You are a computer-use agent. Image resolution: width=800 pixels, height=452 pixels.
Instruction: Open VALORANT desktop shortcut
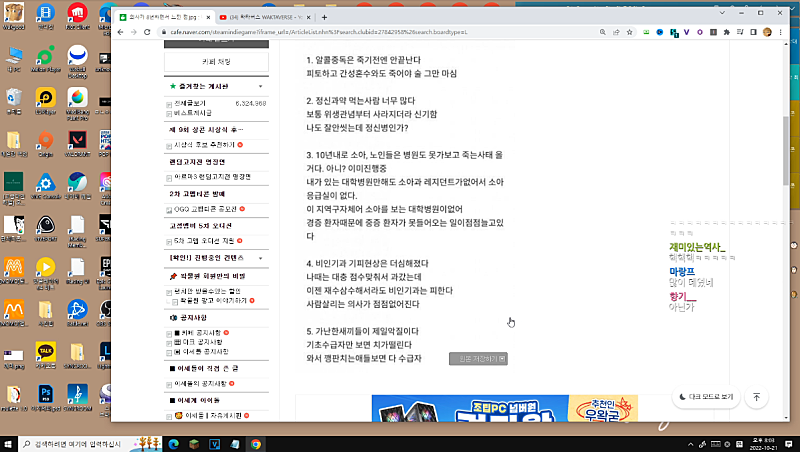77,143
